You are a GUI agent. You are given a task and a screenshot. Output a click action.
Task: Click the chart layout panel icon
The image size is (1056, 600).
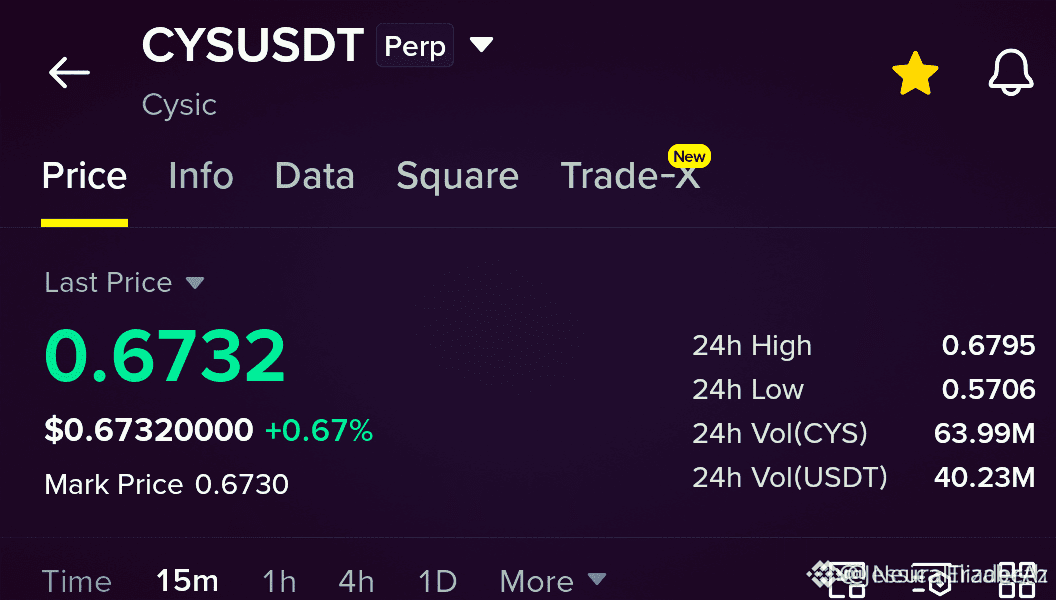click(847, 580)
